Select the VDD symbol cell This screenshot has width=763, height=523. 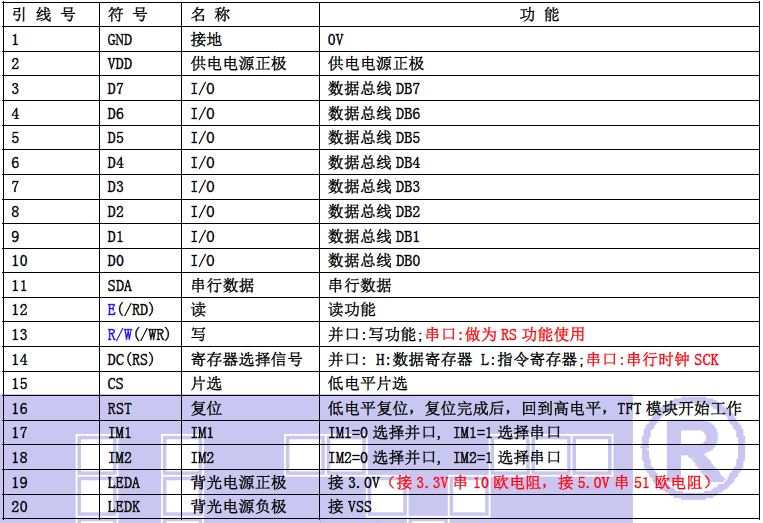pos(119,64)
